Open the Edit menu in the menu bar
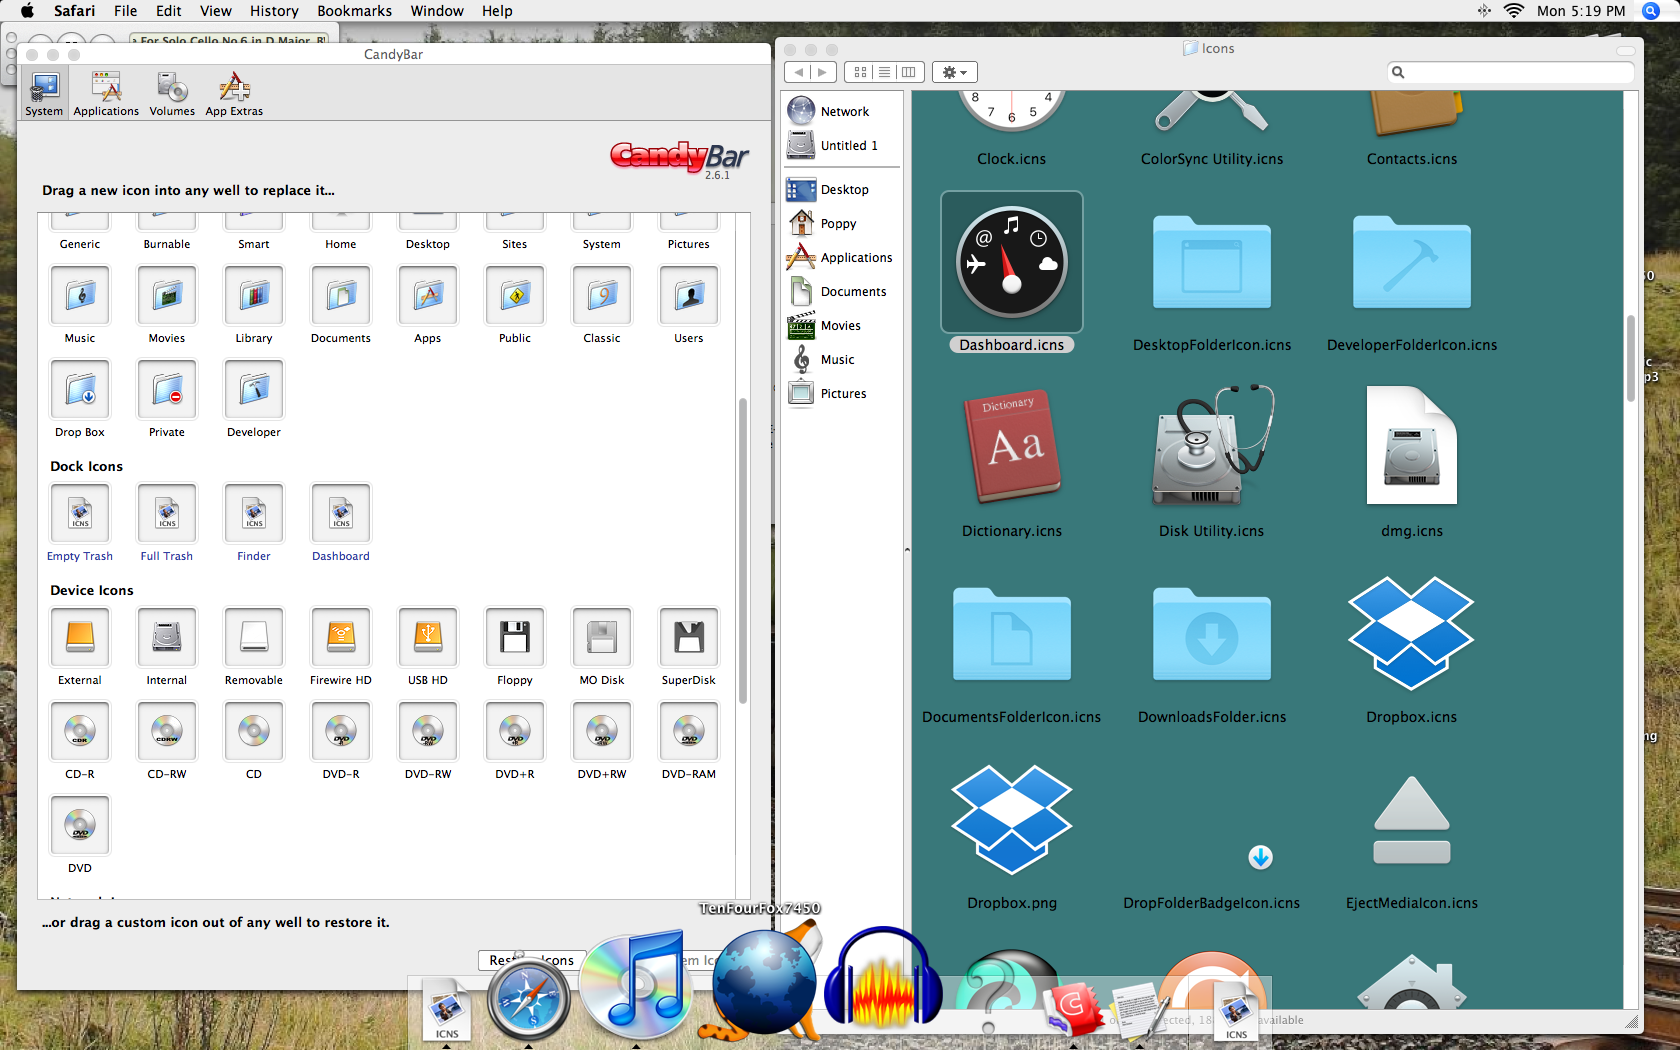 [169, 11]
